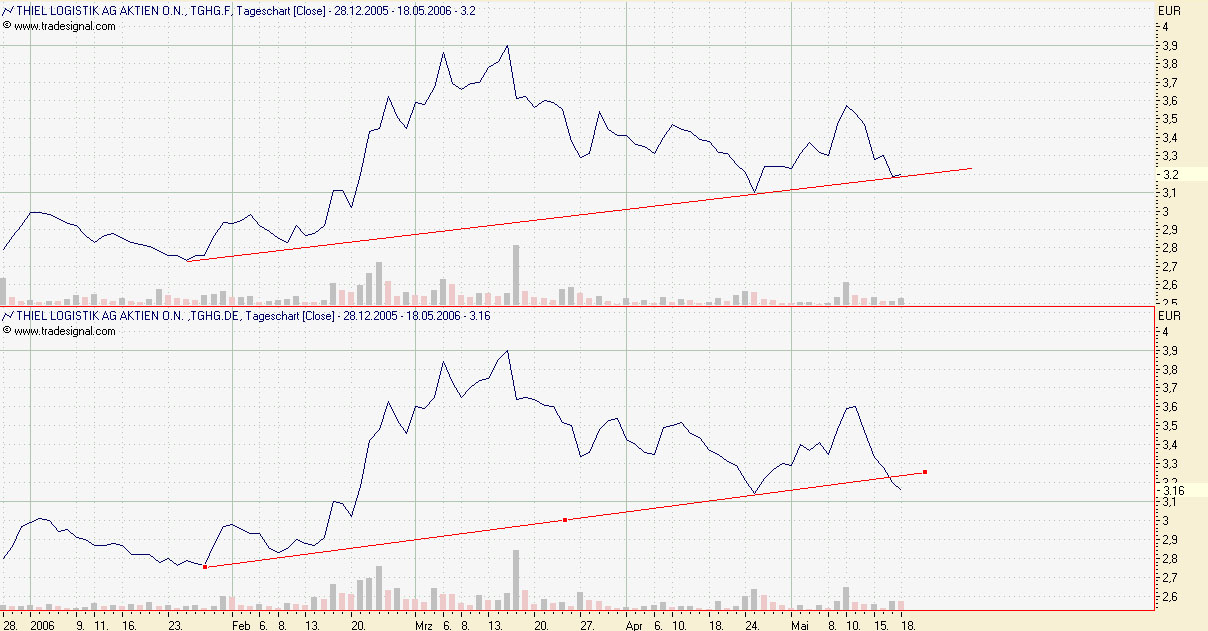Select the trendline start handle in the lower chart
1208x631 pixels.
[205, 567]
